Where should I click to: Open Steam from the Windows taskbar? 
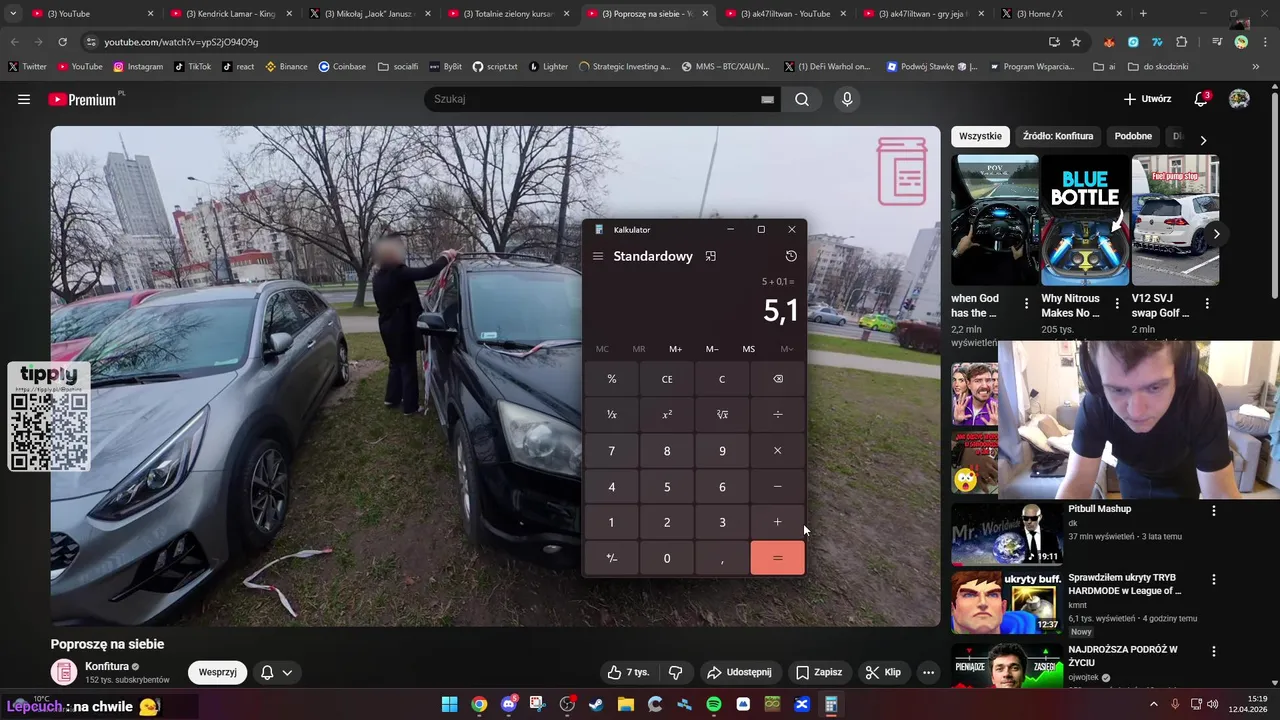596,704
